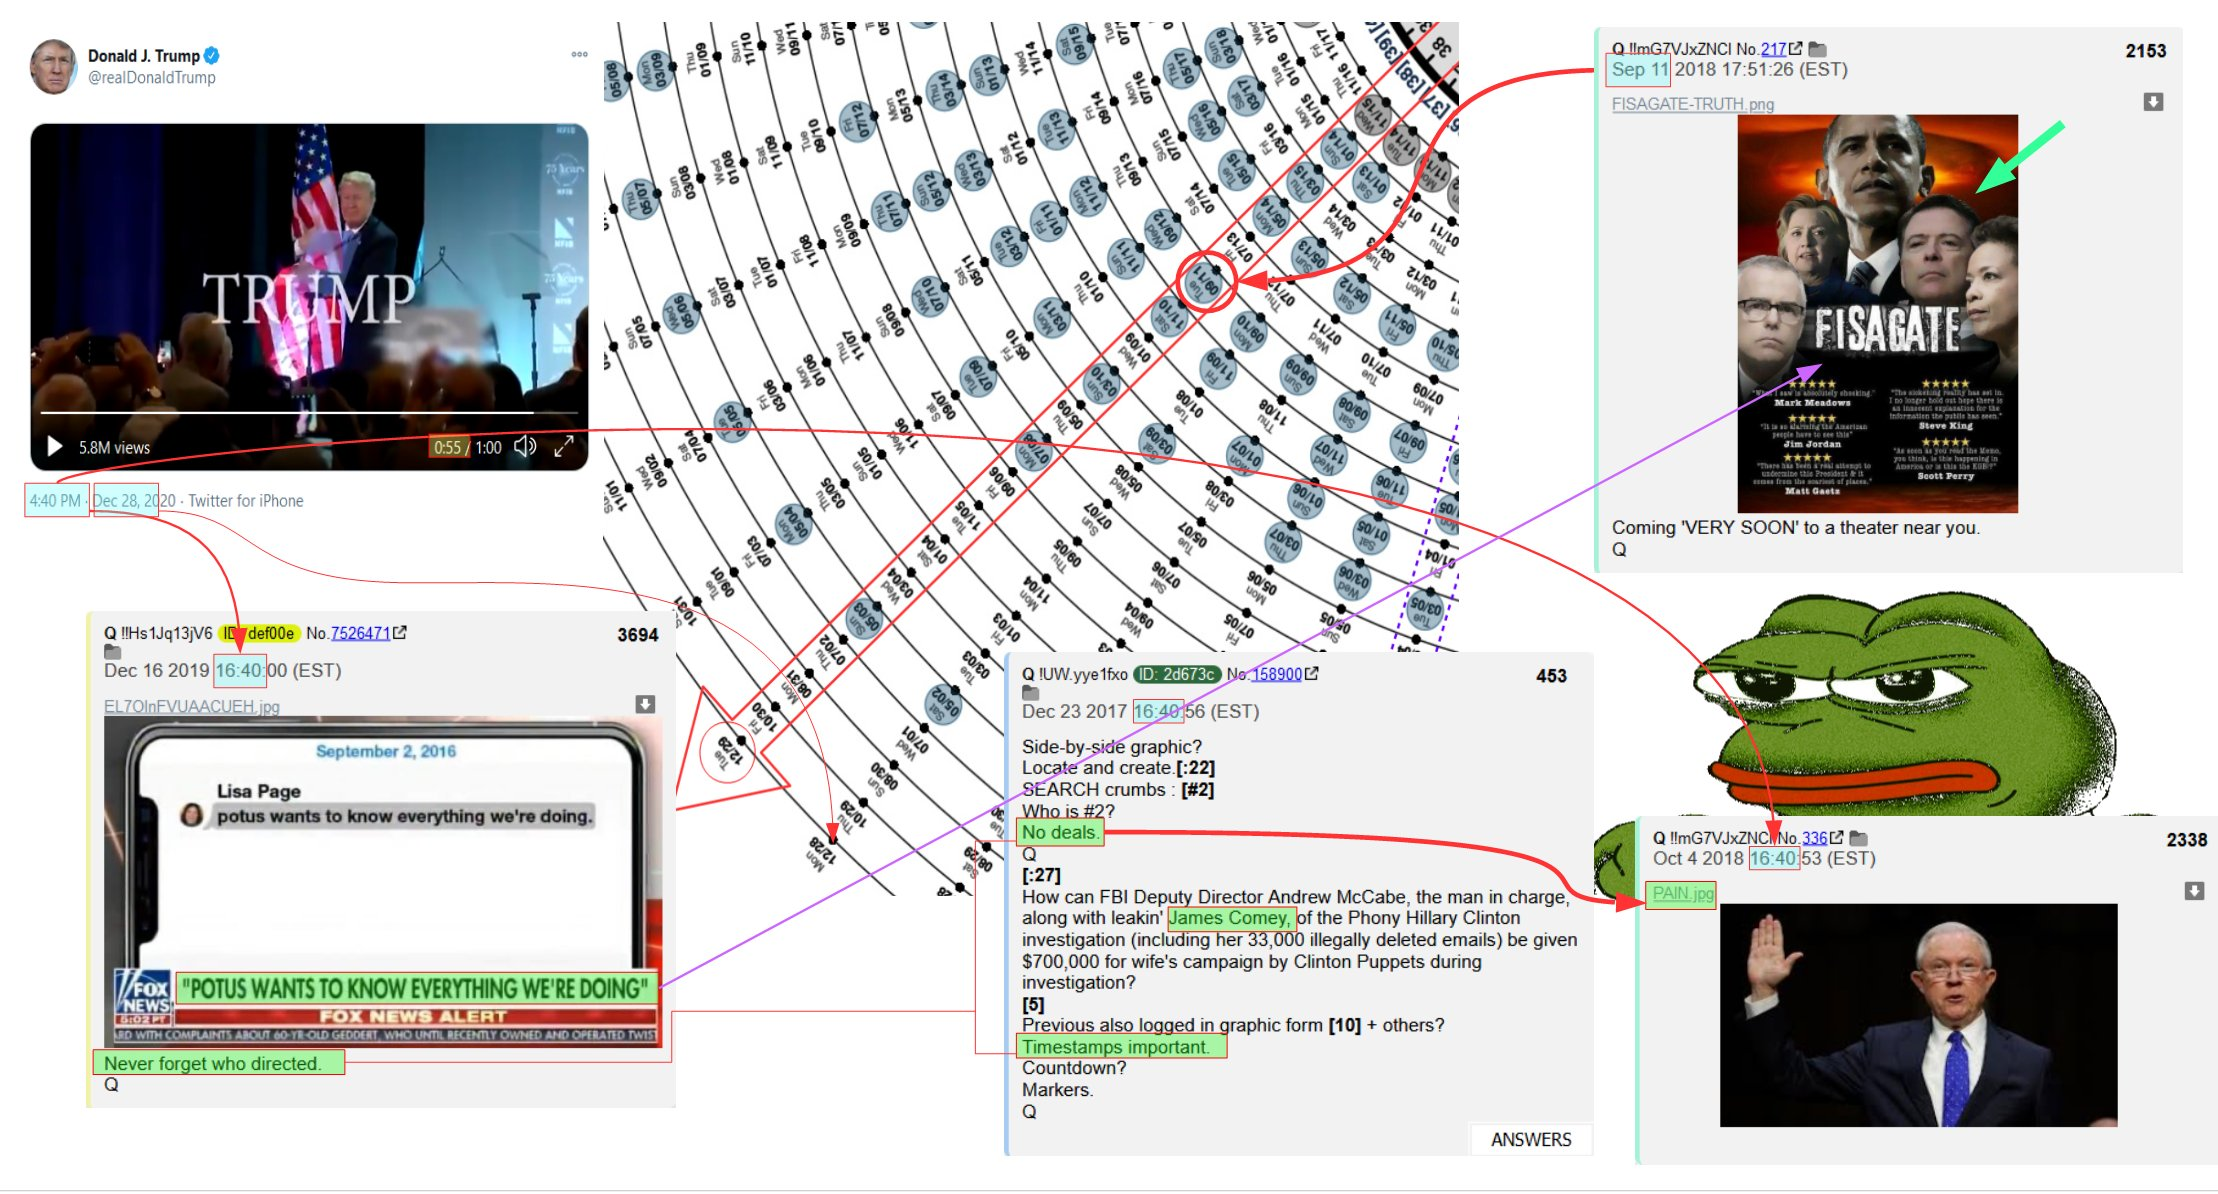The height and width of the screenshot is (1194, 2218).
Task: Click the 'No deals.' line in post 453
Action: click(x=1060, y=832)
